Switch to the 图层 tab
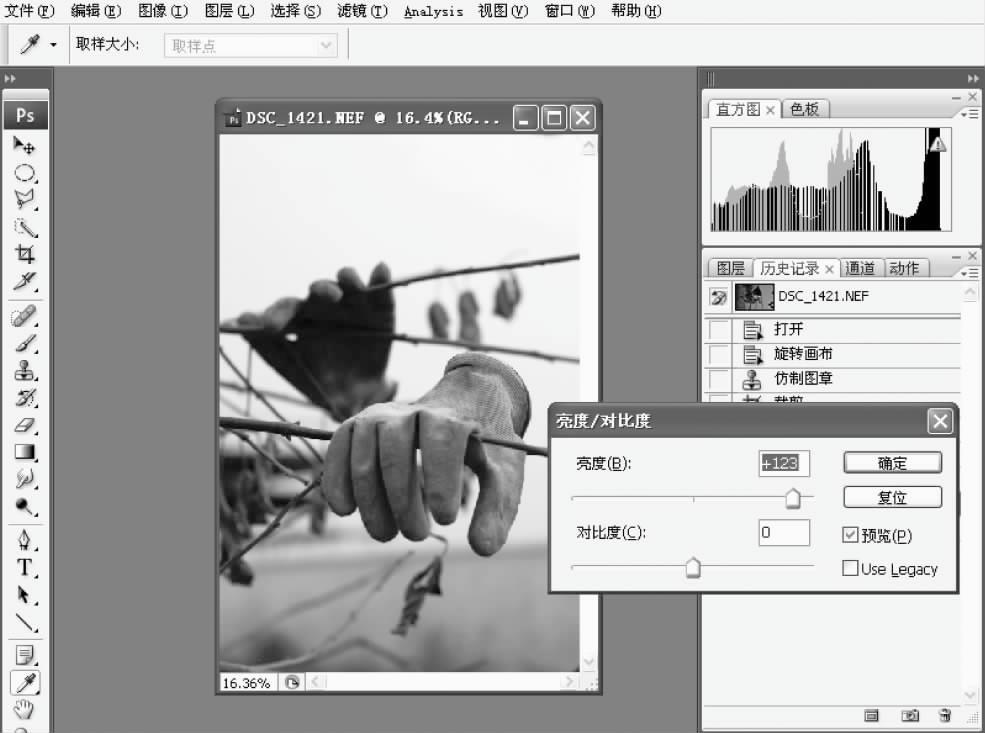 731,268
